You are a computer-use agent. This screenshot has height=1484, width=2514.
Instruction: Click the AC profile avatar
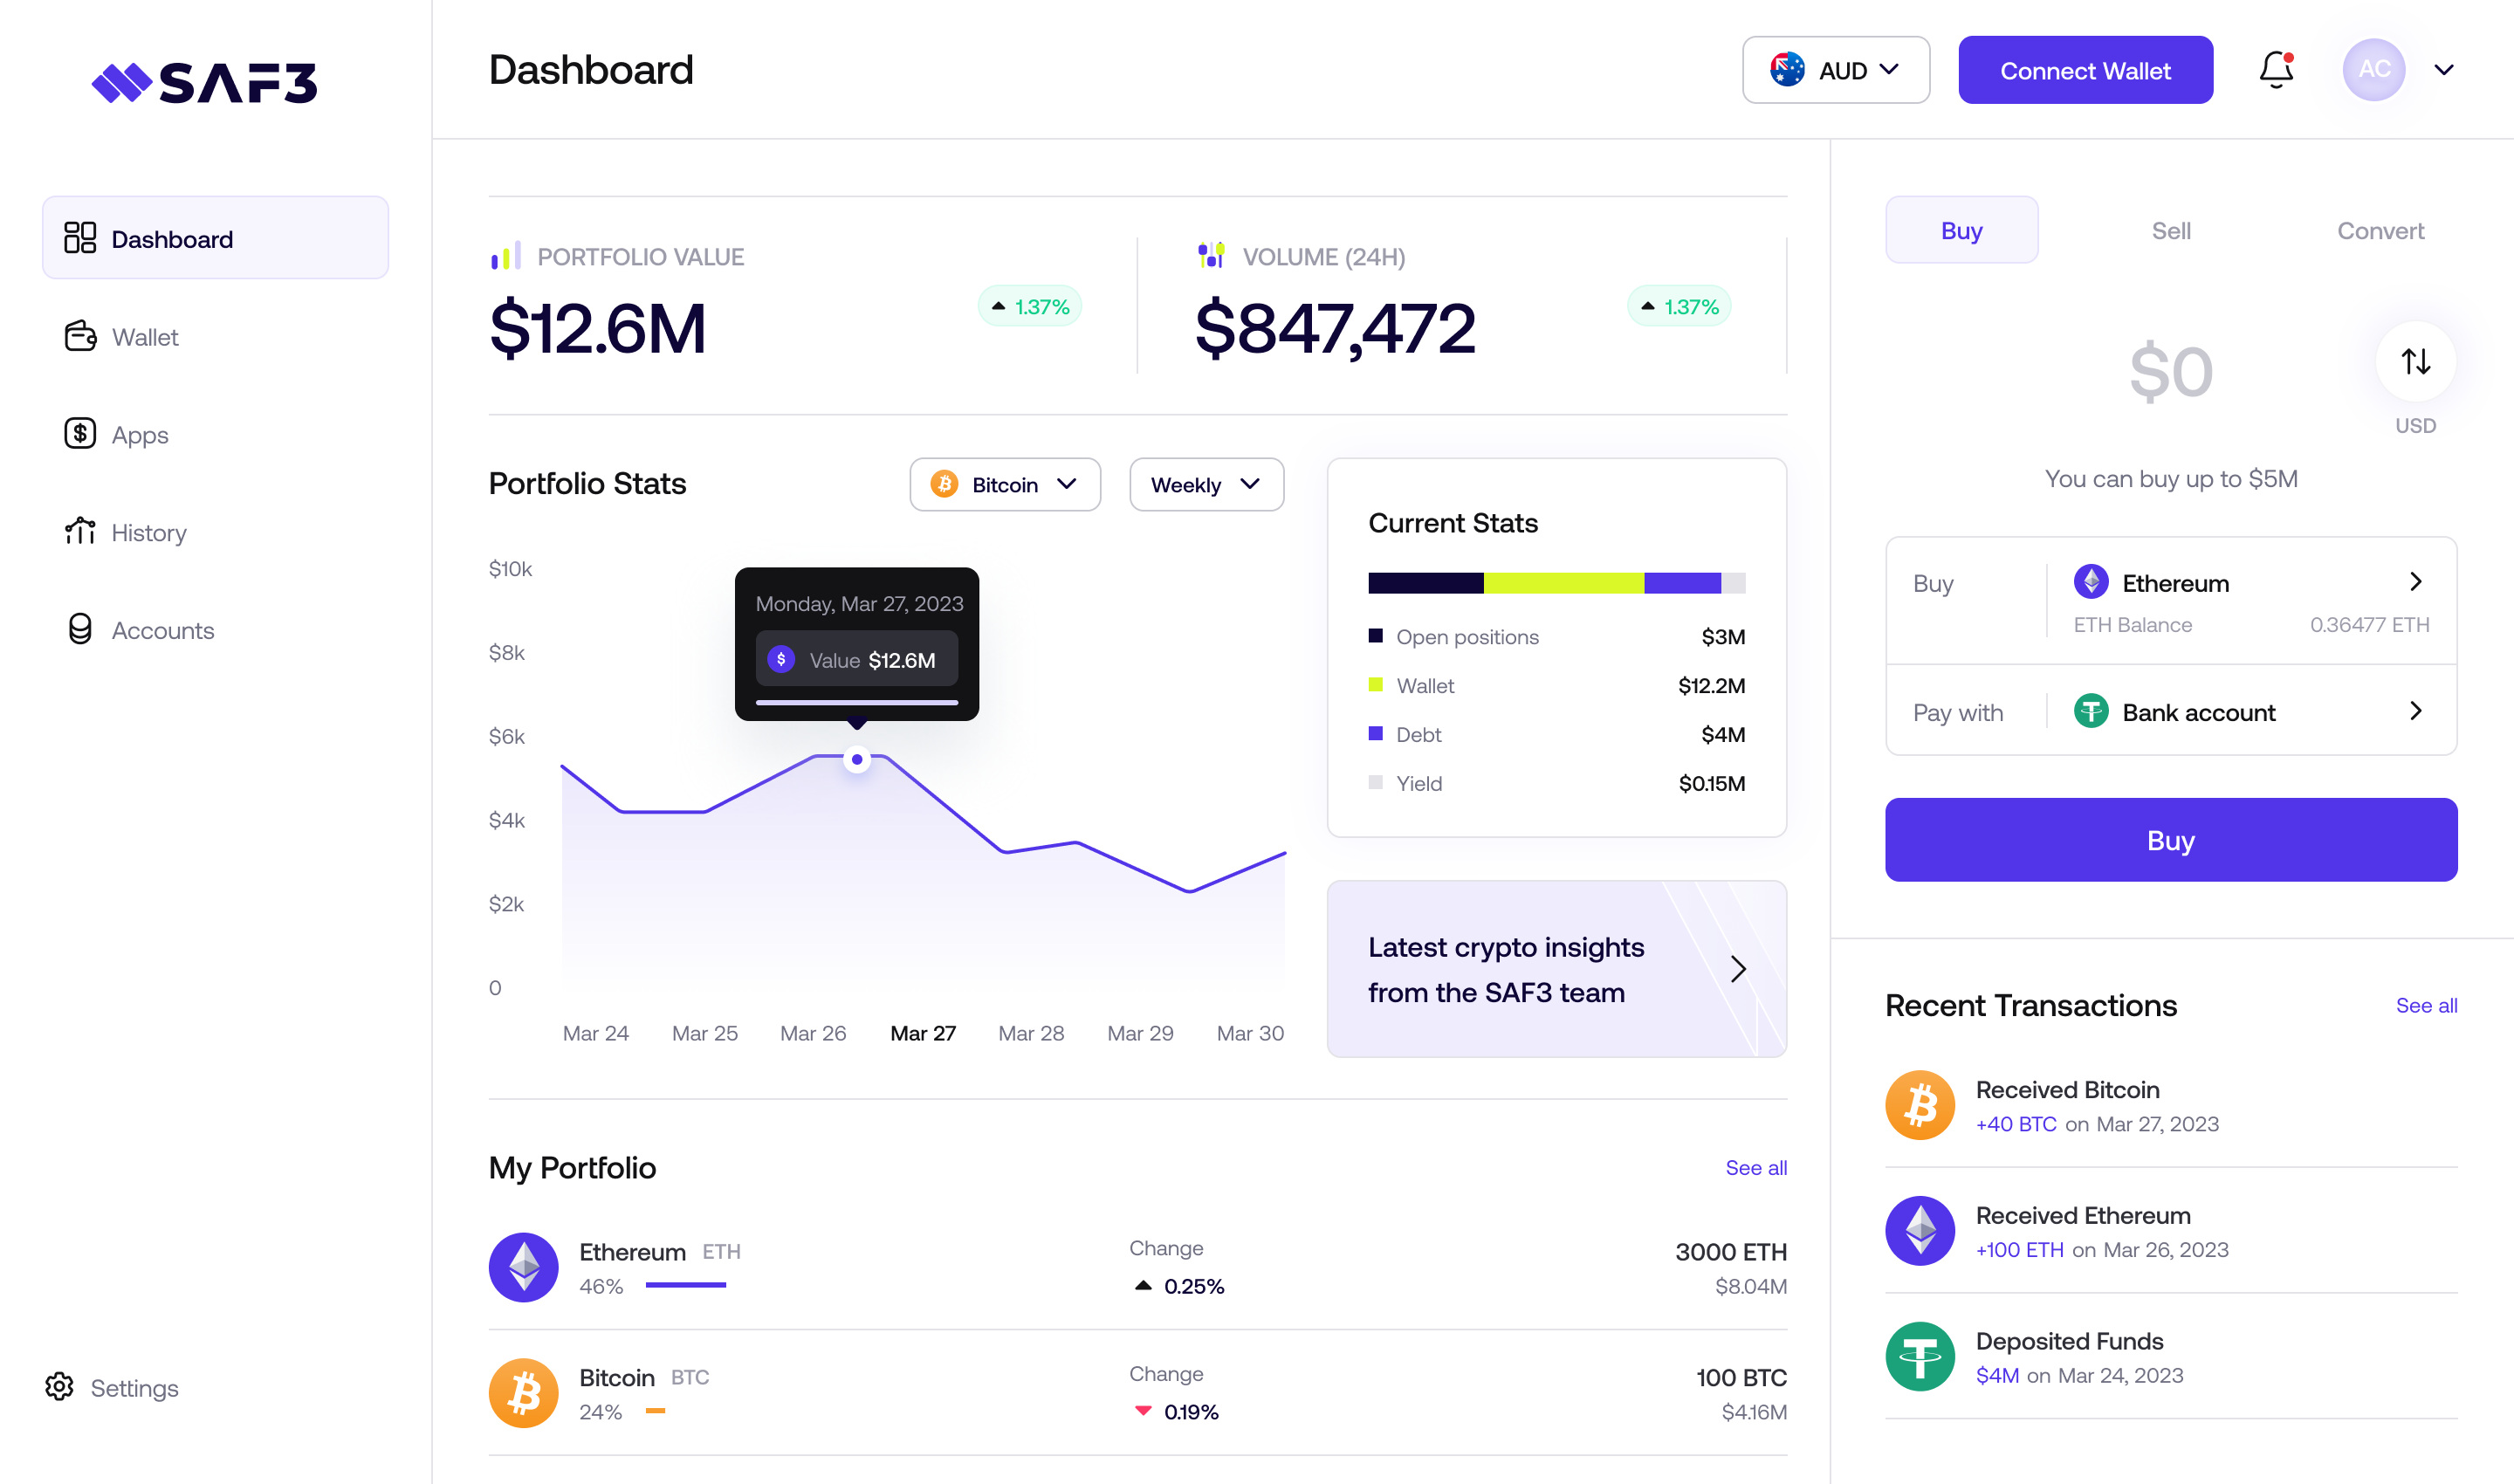2374,70
